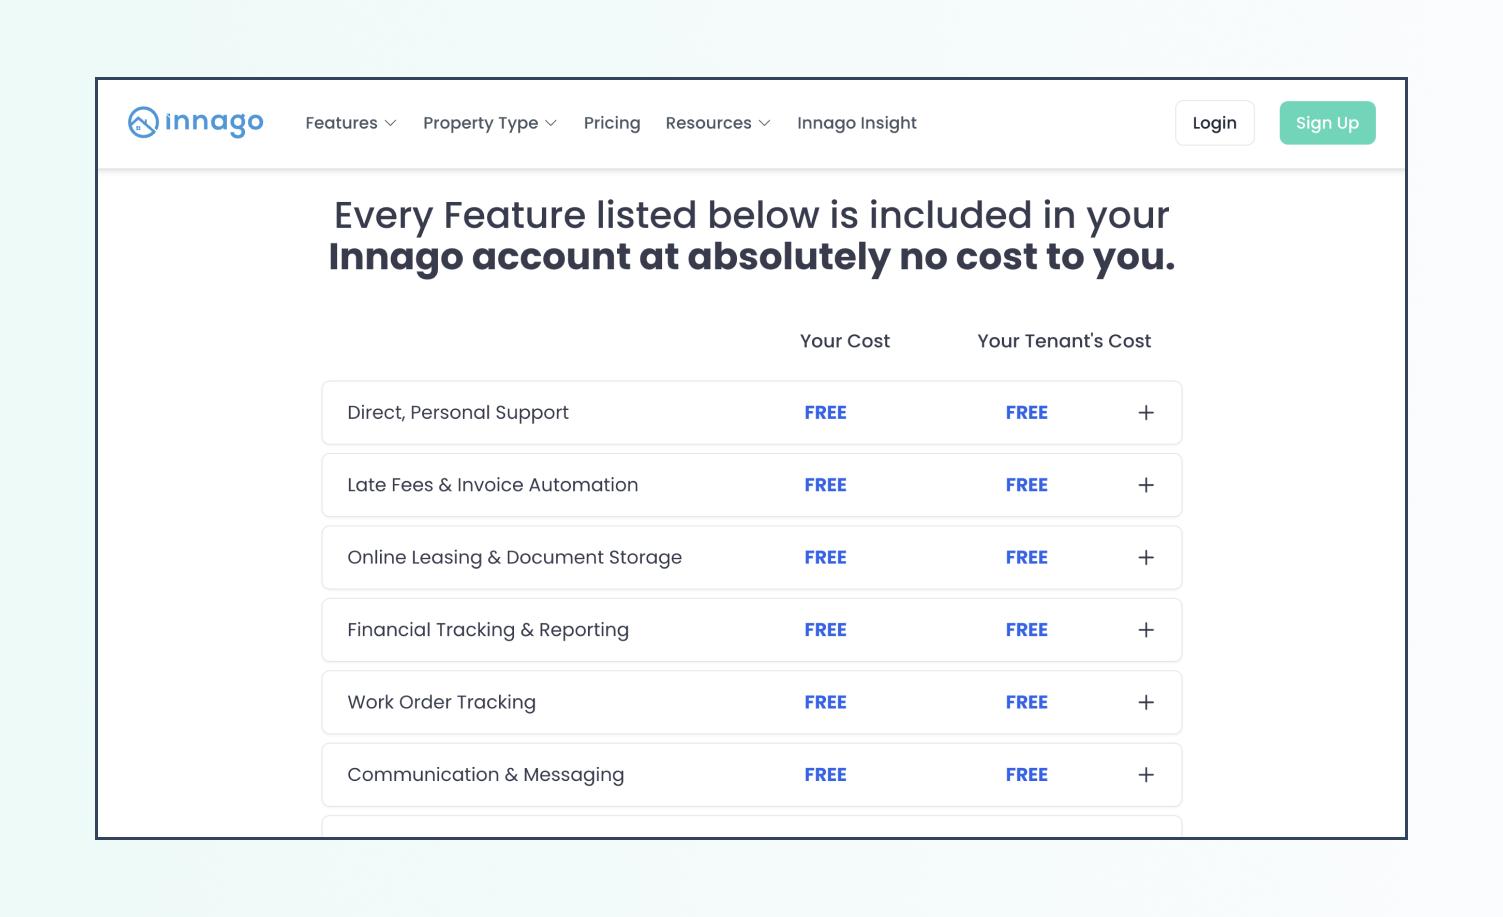Click plus icon for Online Leasing & Document Storage
1503x917 pixels.
(1146, 558)
